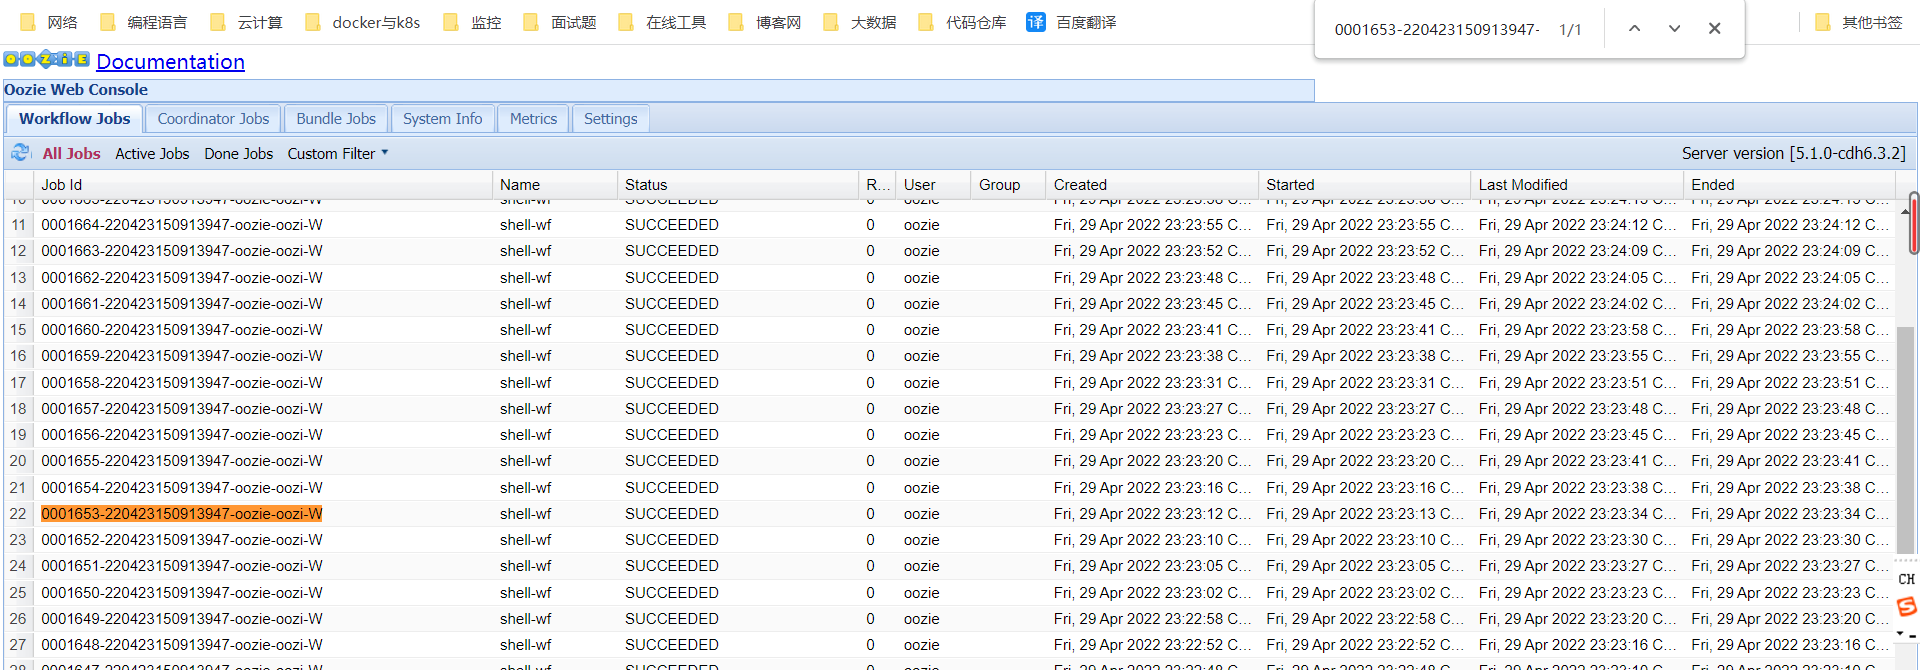Viewport: 1920px width, 670px height.
Task: Open the 大数据 bookmark folder
Action: 860,22
